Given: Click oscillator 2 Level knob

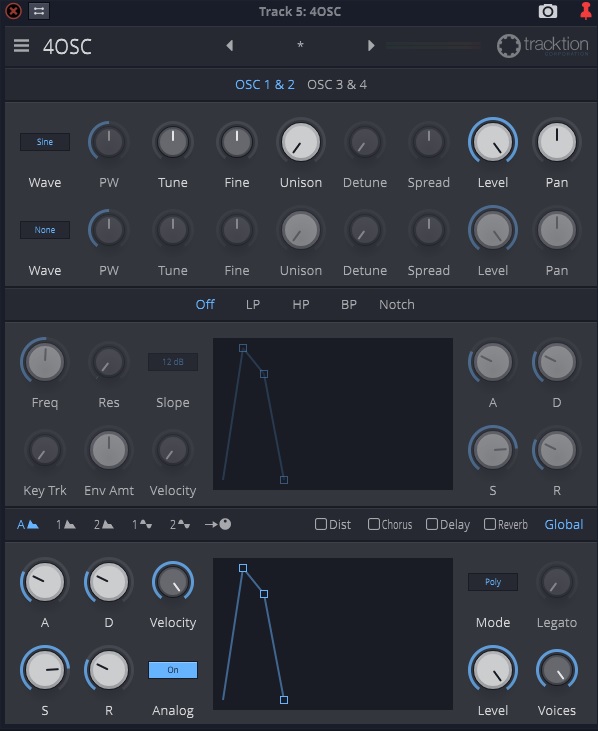Looking at the screenshot, I should click(x=493, y=230).
